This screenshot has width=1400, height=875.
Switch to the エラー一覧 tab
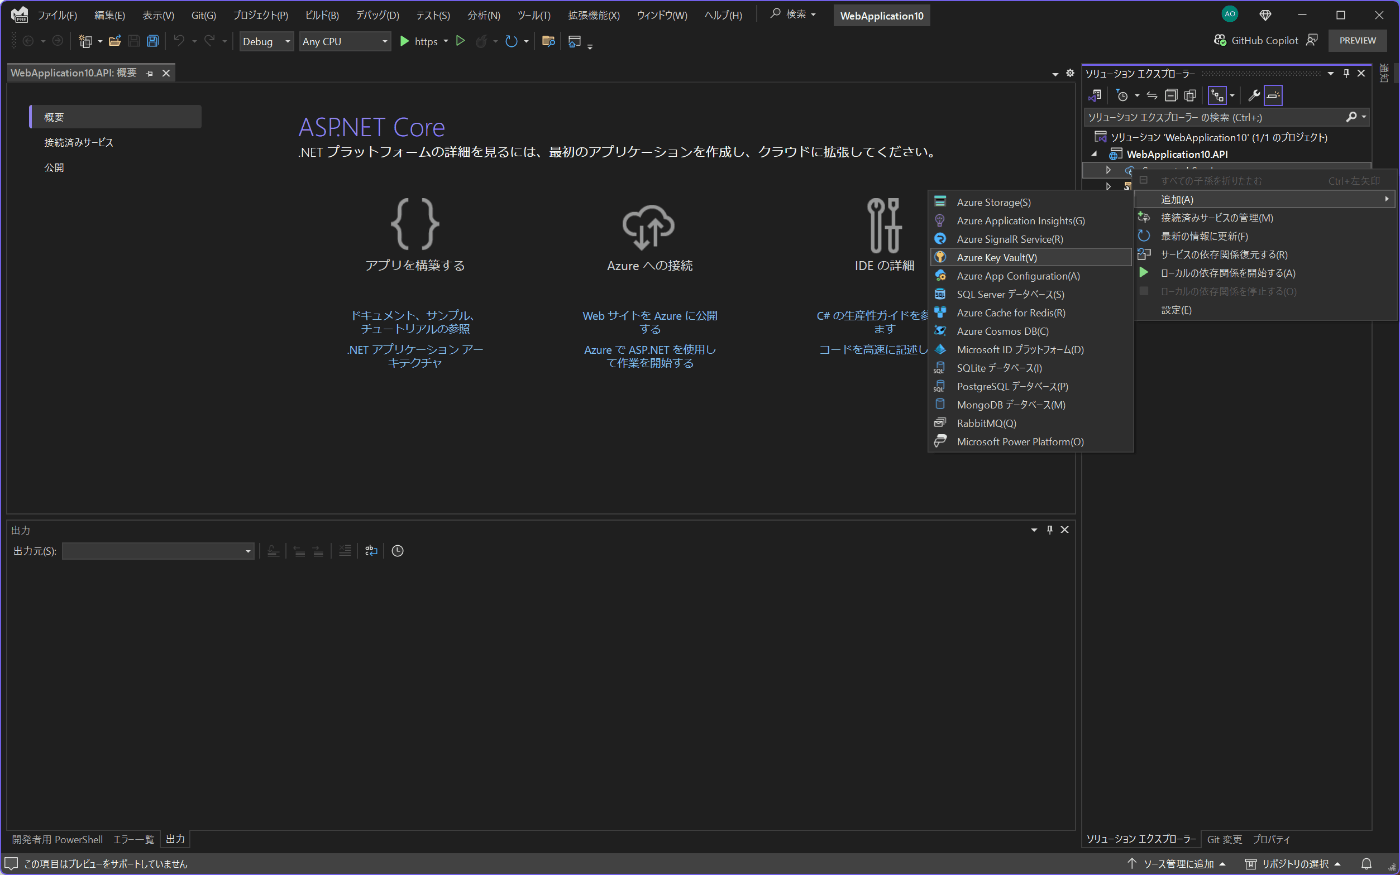[x=134, y=839]
